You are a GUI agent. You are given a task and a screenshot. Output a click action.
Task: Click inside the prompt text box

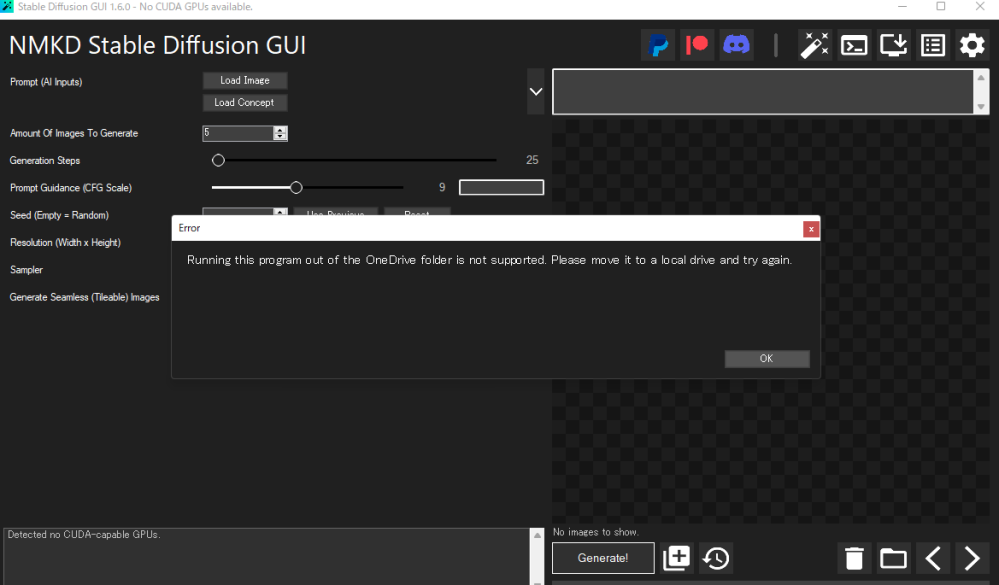pos(763,92)
